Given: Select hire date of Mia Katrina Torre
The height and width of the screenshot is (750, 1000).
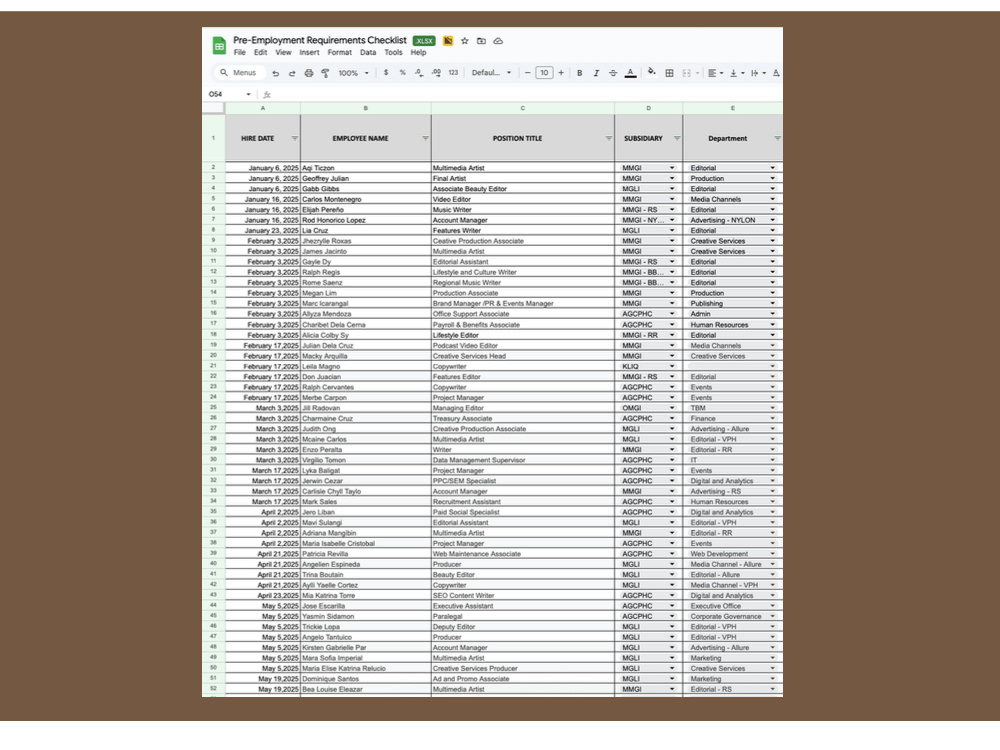Looking at the screenshot, I should (262, 596).
